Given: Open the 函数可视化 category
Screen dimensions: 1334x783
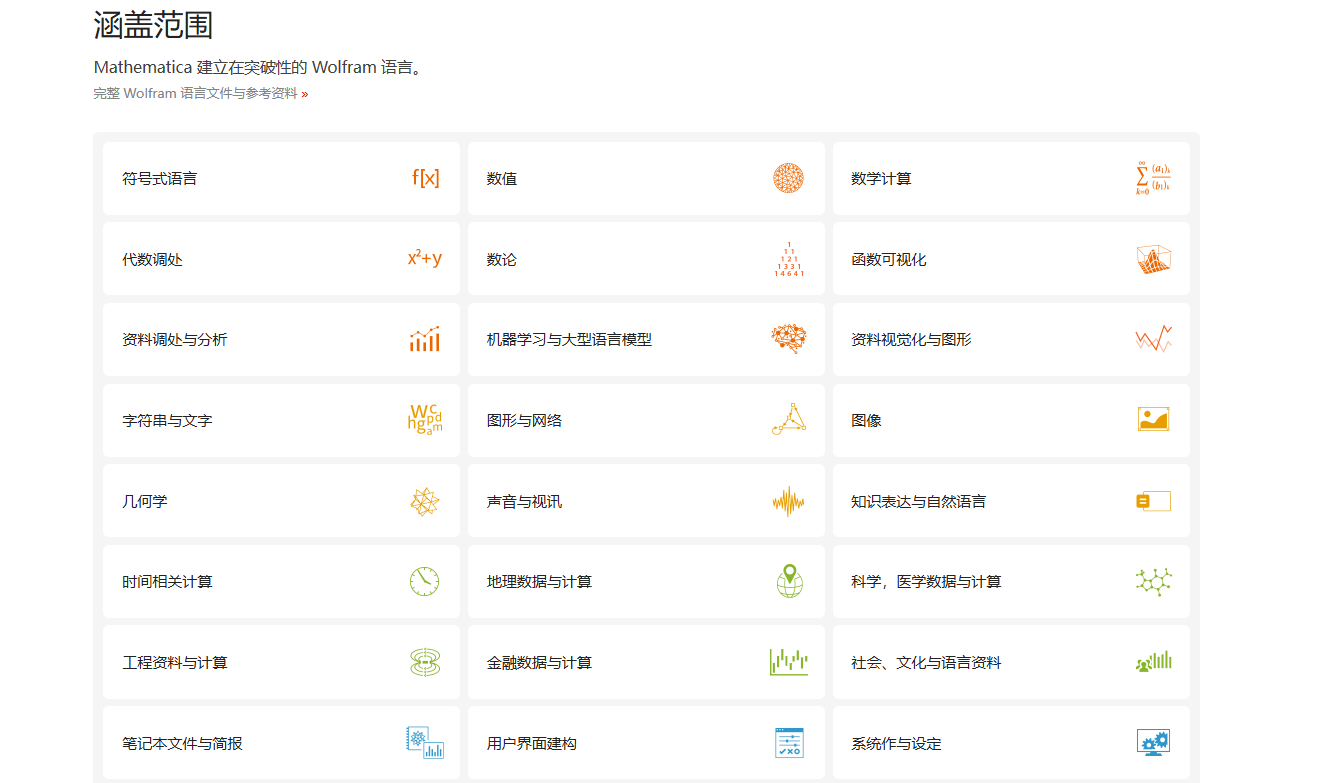Looking at the screenshot, I should pyautogui.click(x=1011, y=259).
